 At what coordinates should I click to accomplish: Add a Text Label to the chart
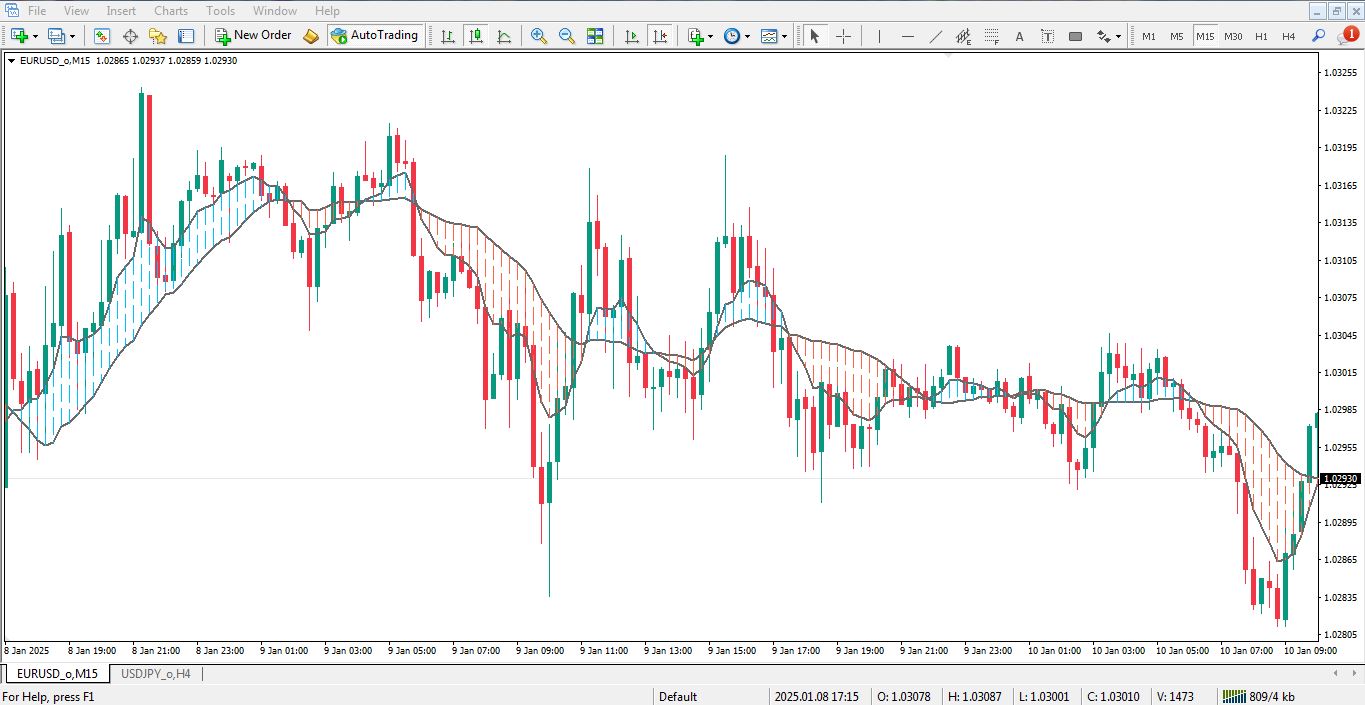[x=1047, y=36]
